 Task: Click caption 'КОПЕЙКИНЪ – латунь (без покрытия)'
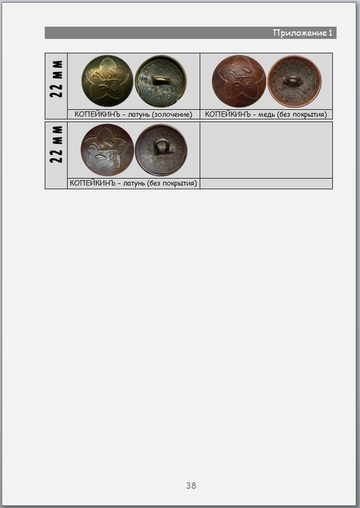point(133,183)
